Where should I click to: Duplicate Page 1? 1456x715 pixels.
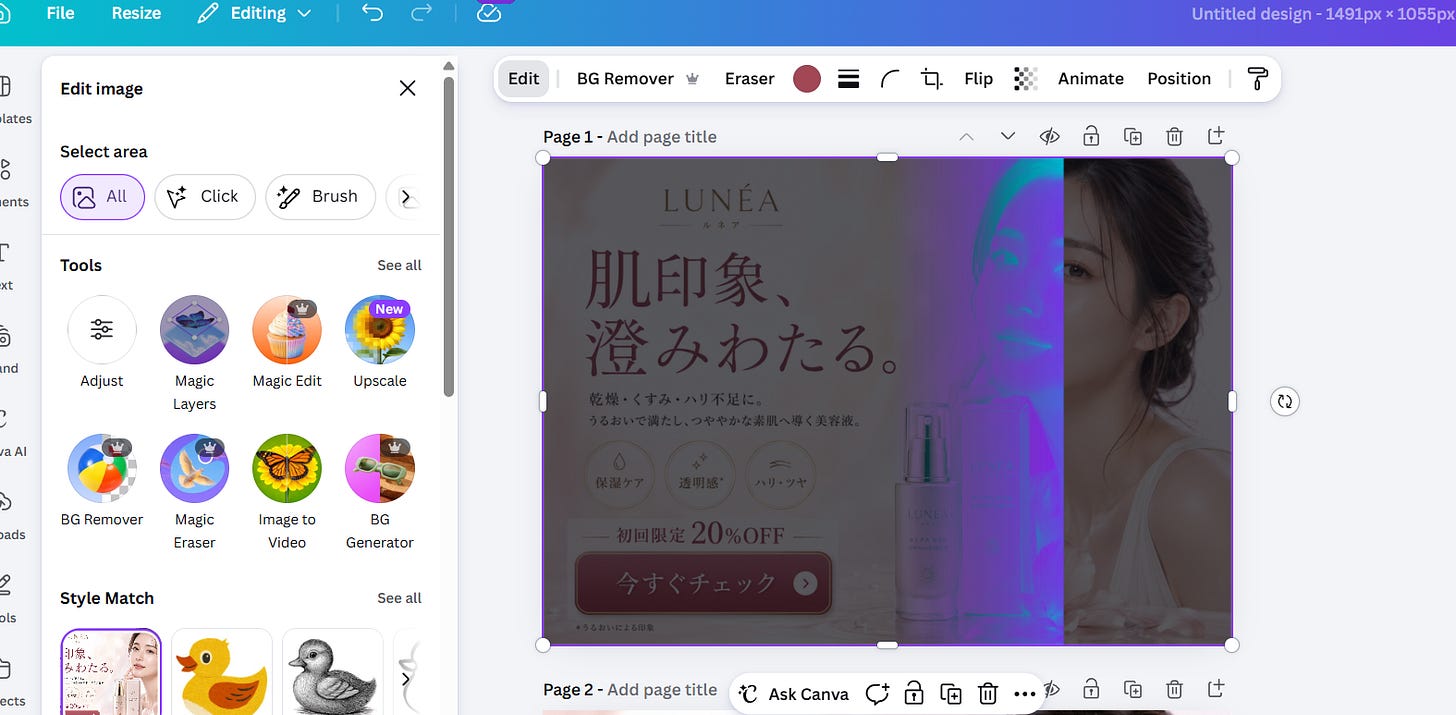(1133, 136)
